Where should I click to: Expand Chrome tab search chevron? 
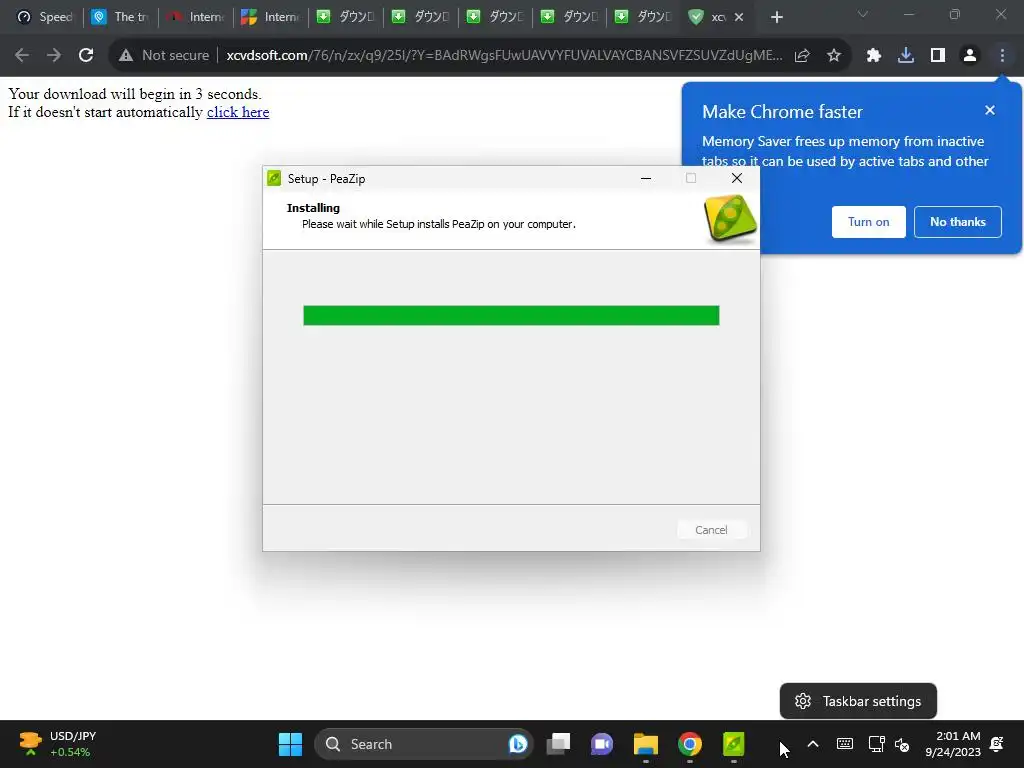(x=863, y=14)
